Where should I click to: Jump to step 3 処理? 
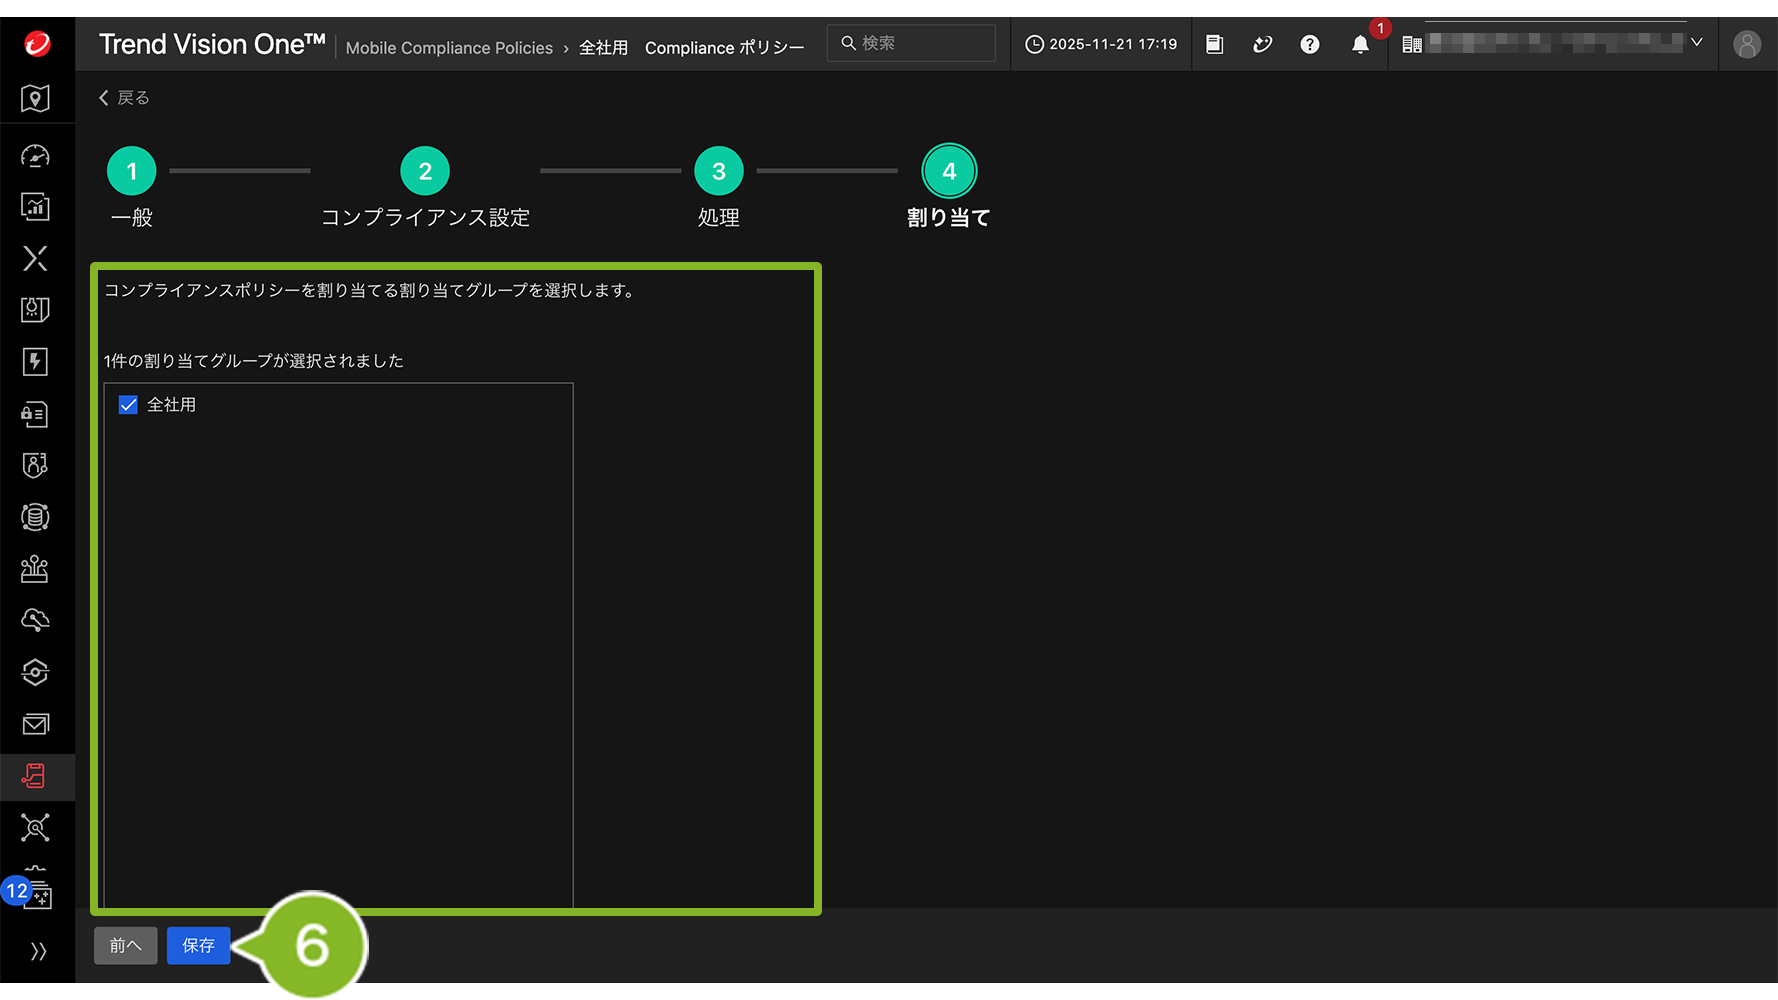coord(718,172)
